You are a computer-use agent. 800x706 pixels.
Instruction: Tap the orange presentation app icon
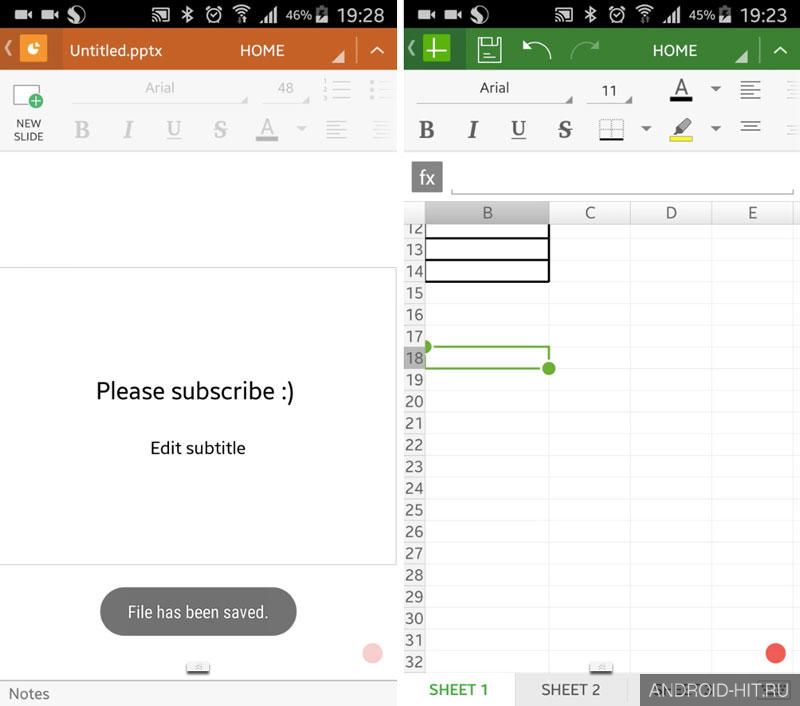click(x=34, y=49)
